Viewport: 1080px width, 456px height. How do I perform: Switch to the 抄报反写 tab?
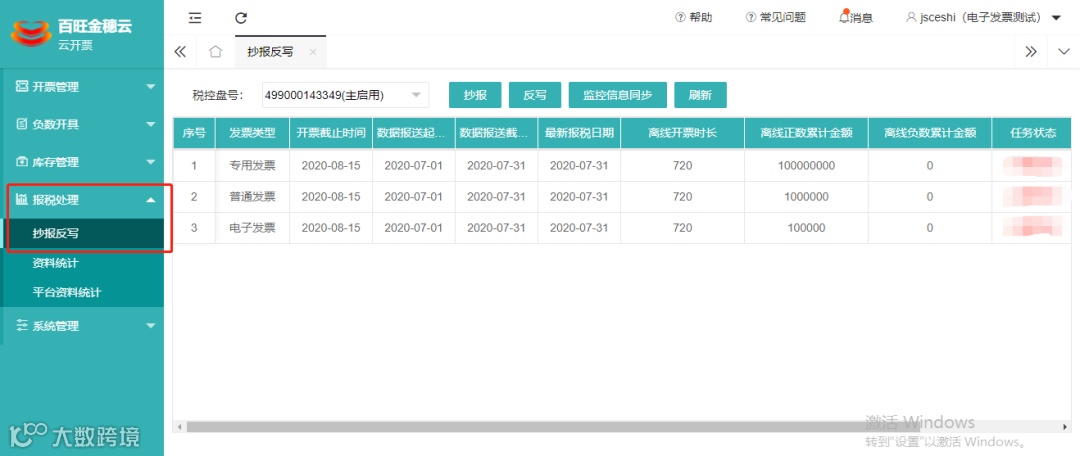tap(270, 52)
